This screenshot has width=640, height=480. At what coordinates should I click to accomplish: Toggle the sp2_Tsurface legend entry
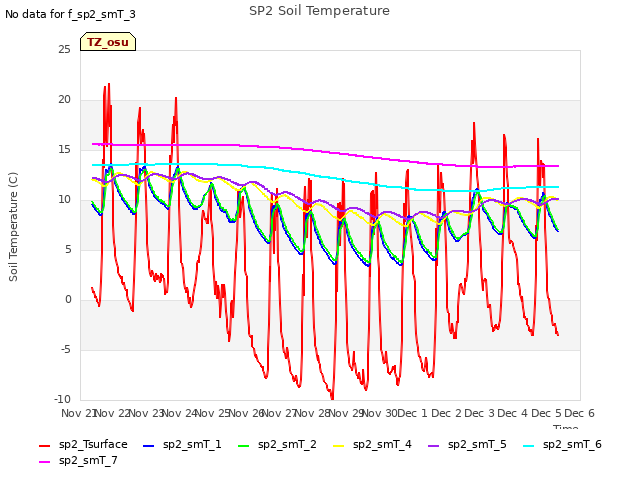83,444
